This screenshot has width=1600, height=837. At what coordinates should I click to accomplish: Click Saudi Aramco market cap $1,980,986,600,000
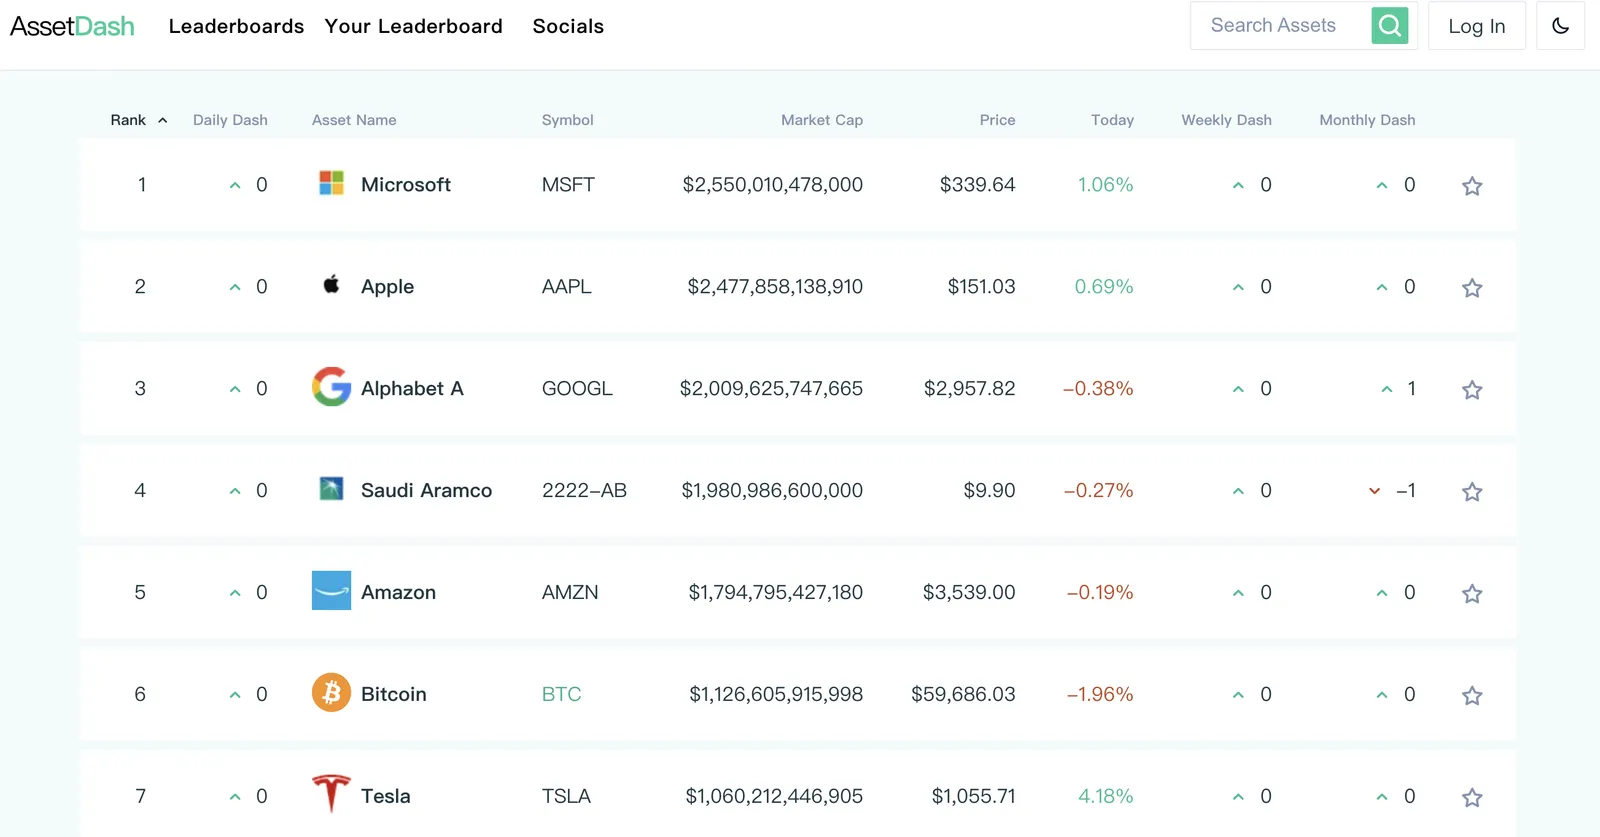pos(772,491)
